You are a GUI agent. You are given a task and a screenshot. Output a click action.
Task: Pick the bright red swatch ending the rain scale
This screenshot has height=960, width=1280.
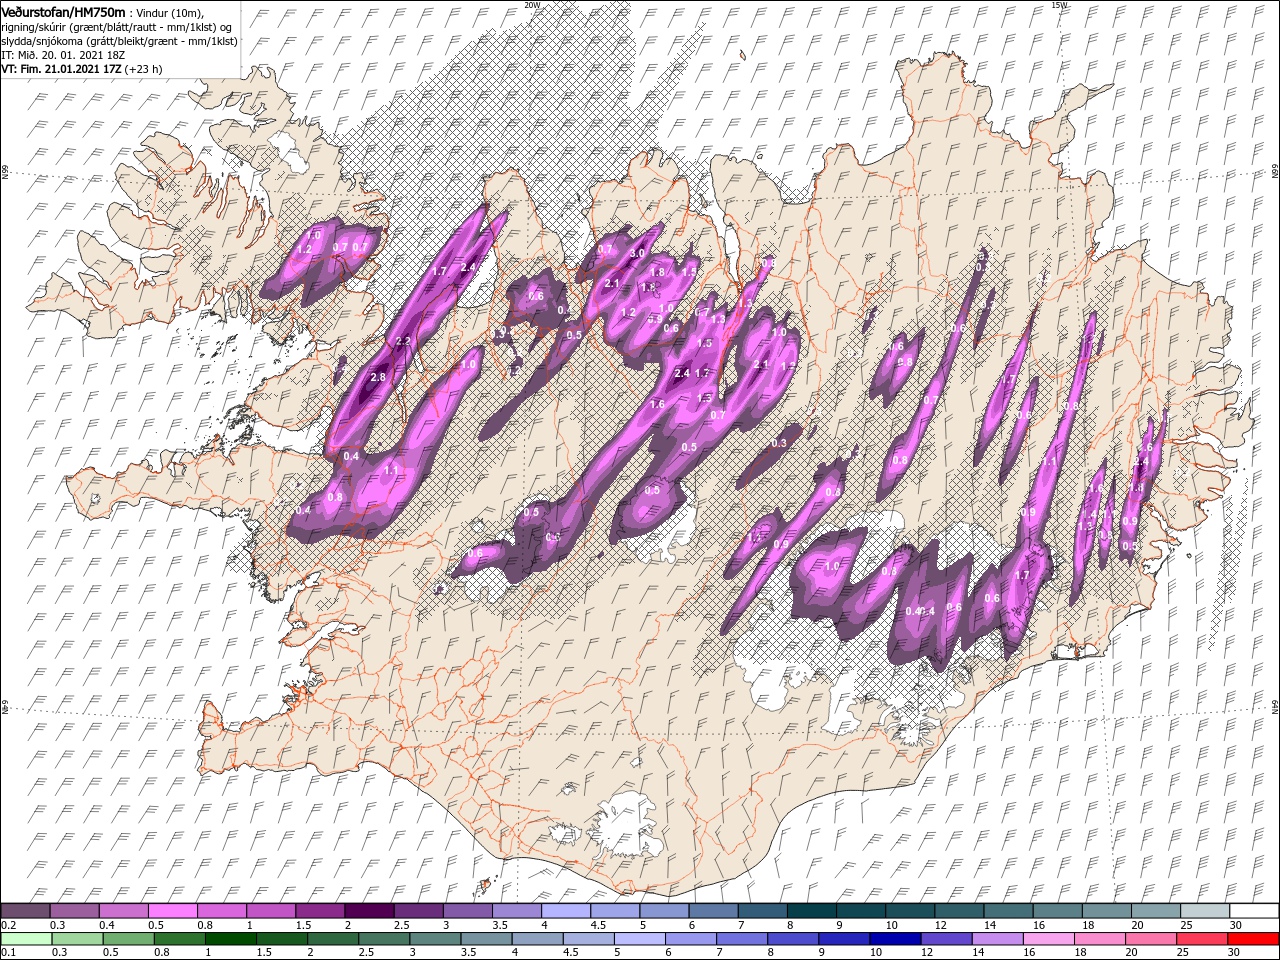(1253, 939)
